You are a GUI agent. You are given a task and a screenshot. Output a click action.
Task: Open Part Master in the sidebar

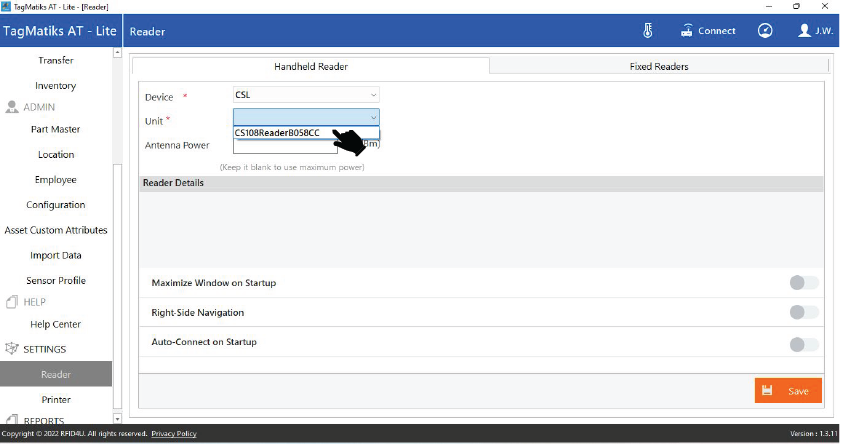coord(56,129)
